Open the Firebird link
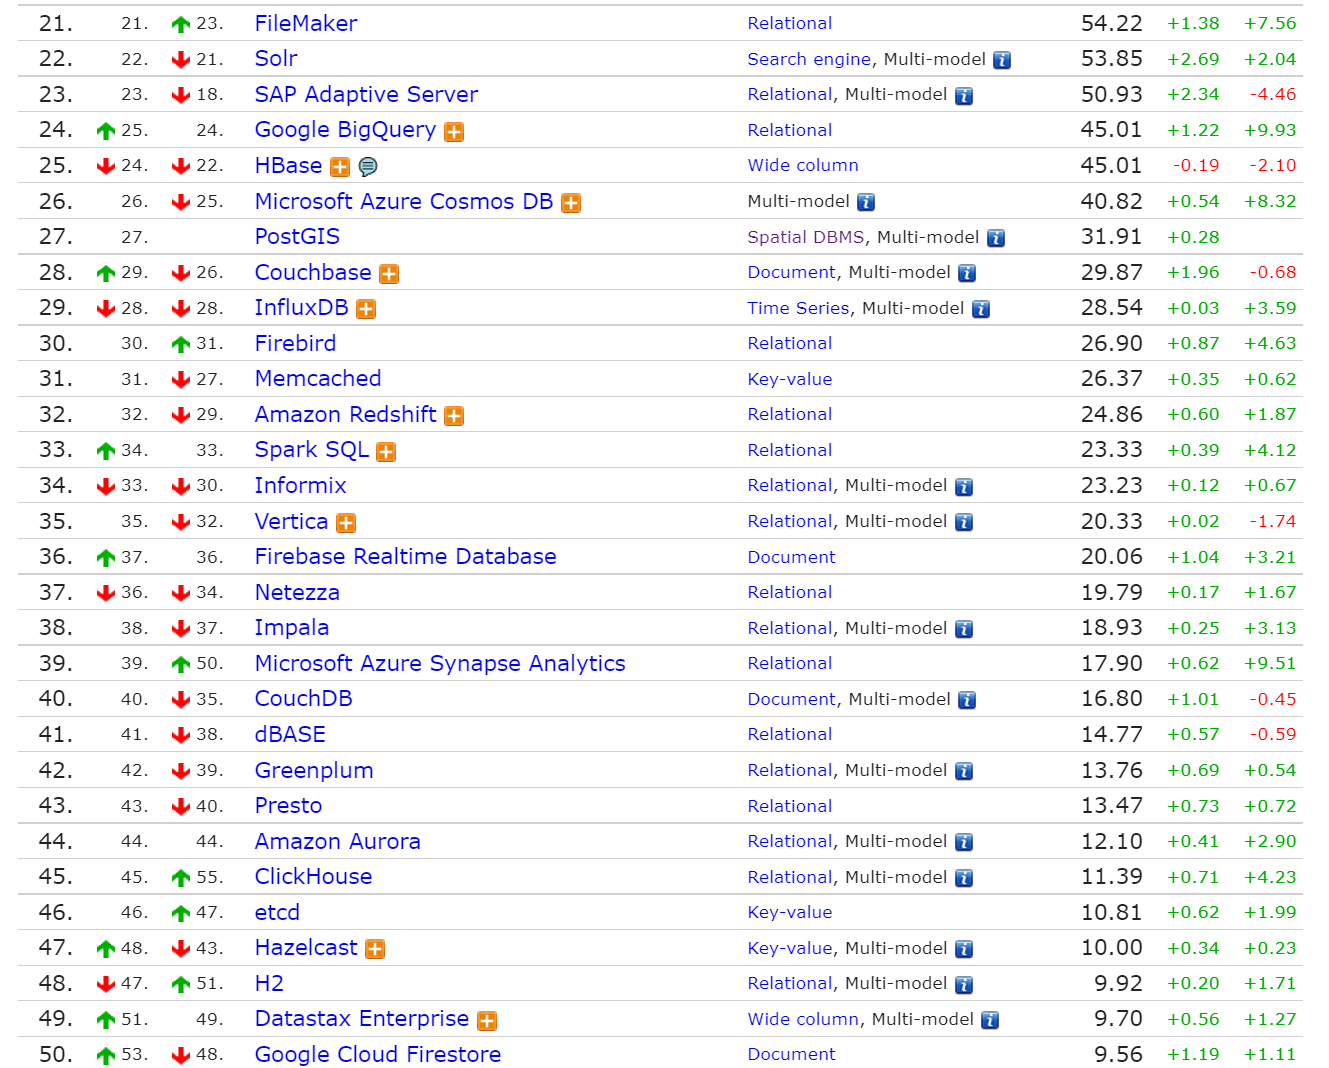This screenshot has width=1329, height=1068. tap(295, 343)
